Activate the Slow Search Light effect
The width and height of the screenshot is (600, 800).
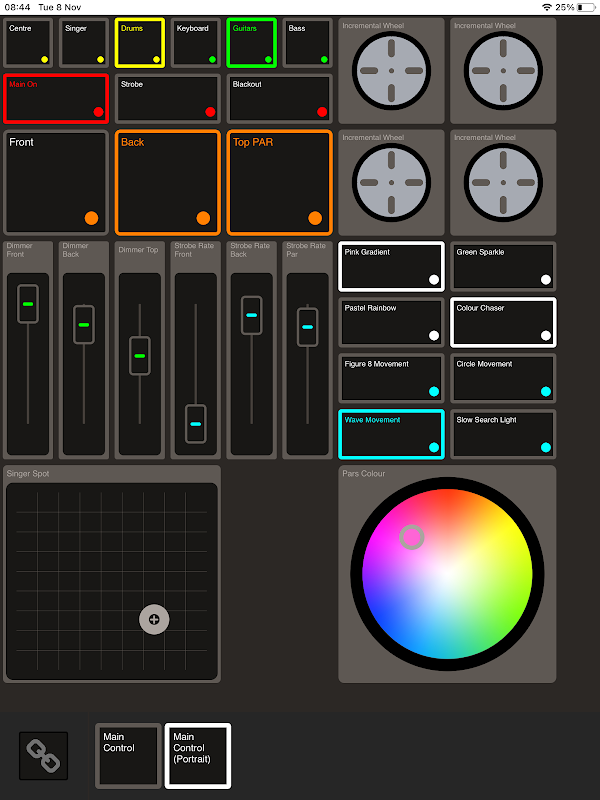(503, 434)
